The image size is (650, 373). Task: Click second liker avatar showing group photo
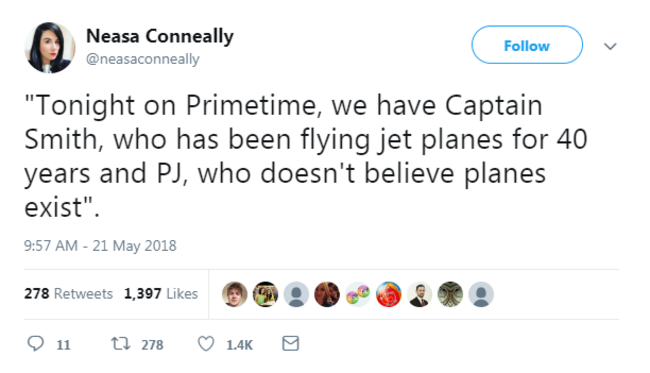click(265, 294)
